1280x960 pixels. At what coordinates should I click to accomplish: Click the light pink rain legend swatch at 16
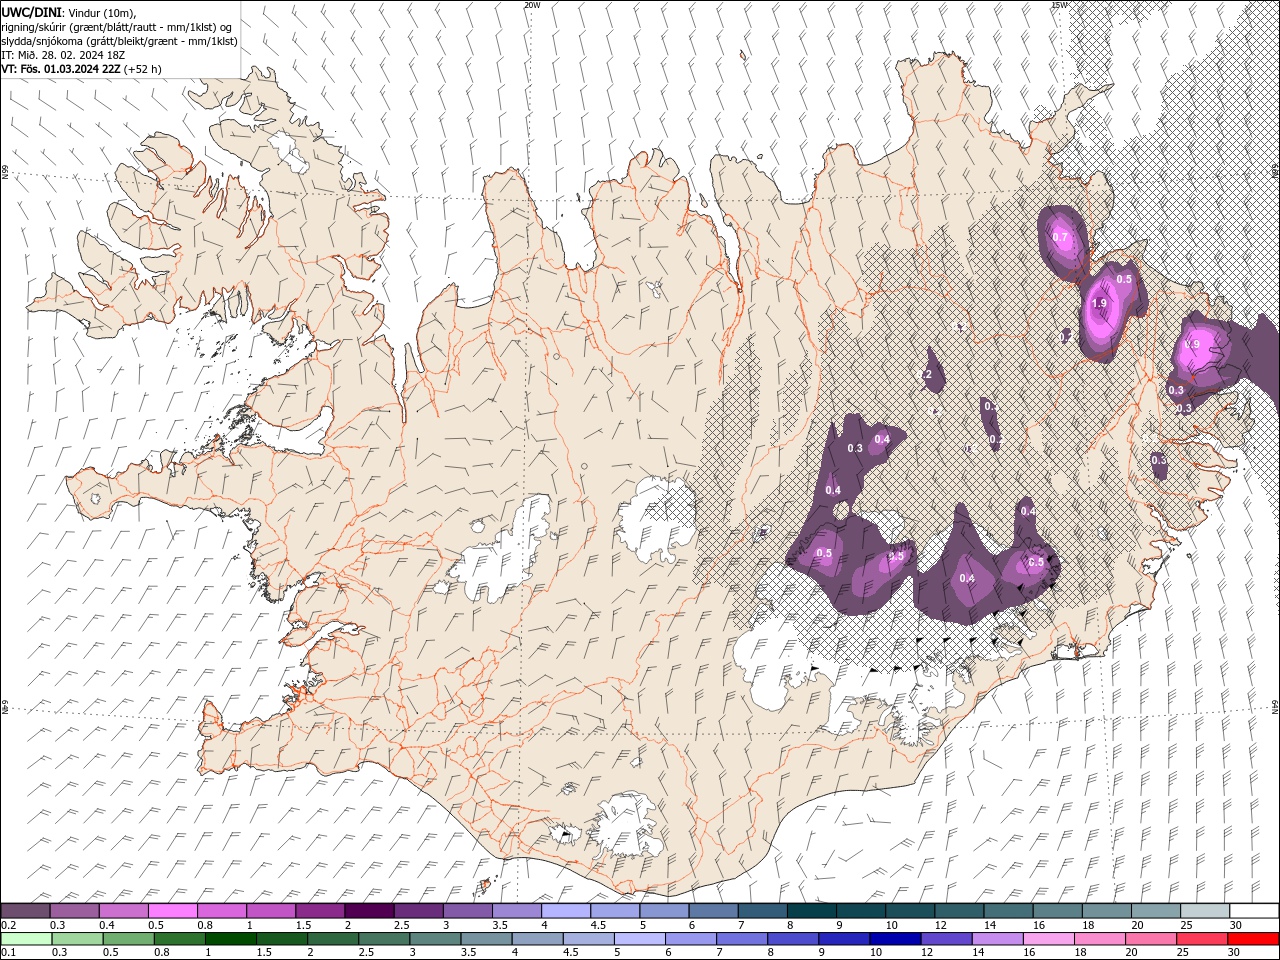pyautogui.click(x=1049, y=939)
